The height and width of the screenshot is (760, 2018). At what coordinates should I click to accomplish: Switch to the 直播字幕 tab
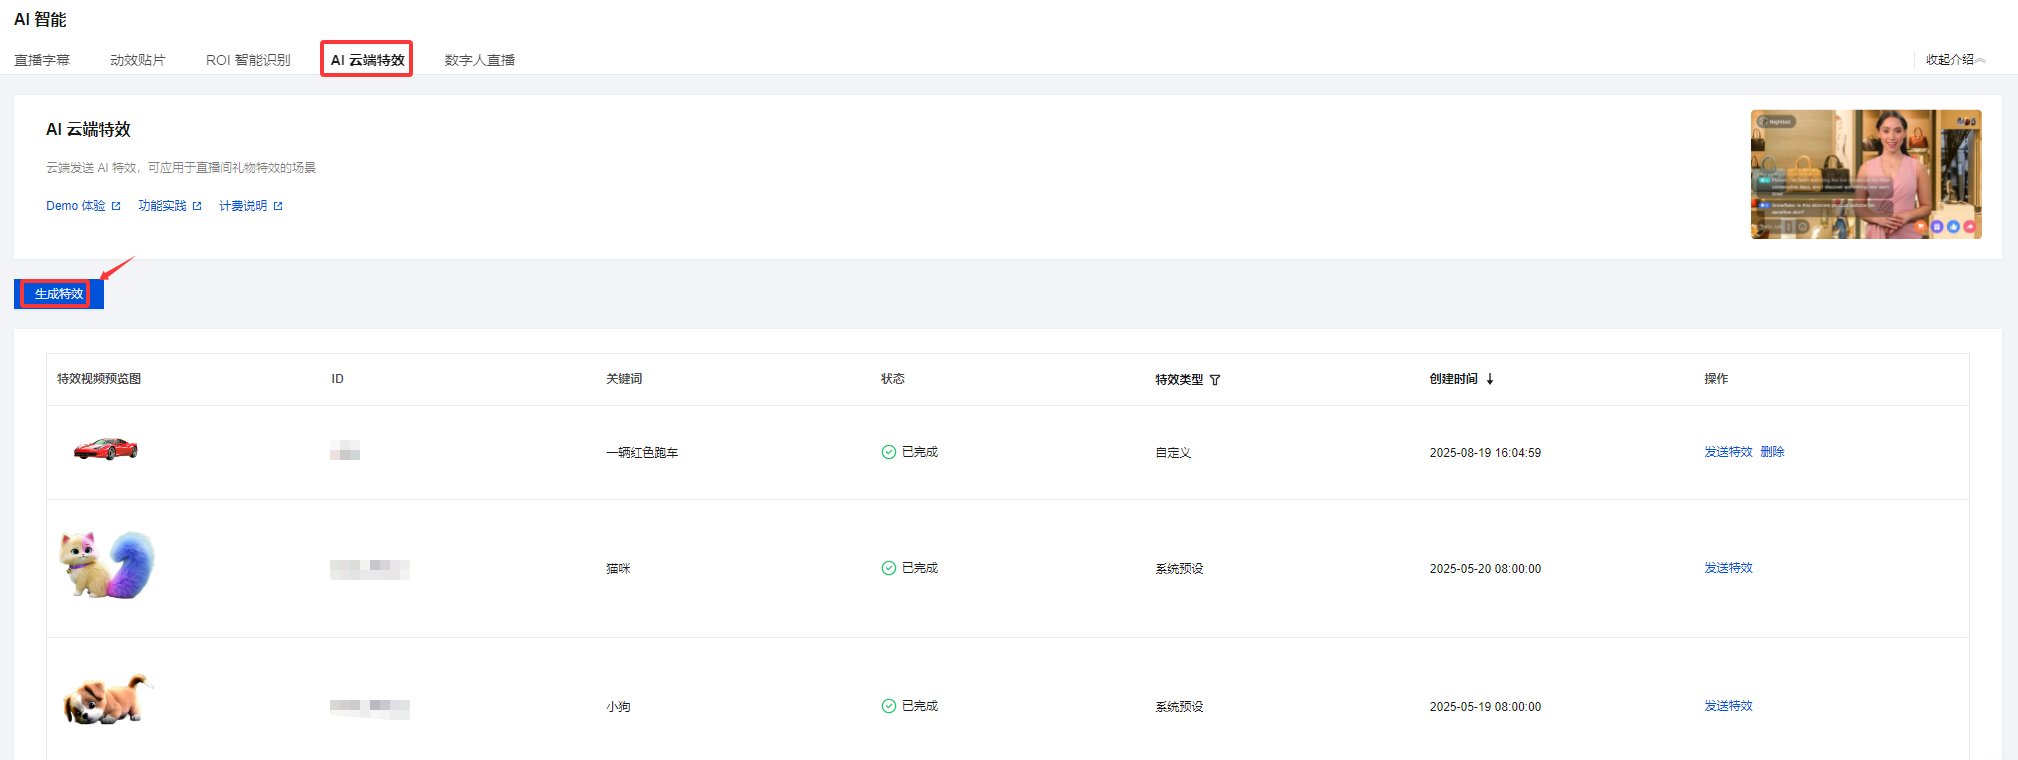pyautogui.click(x=42, y=60)
